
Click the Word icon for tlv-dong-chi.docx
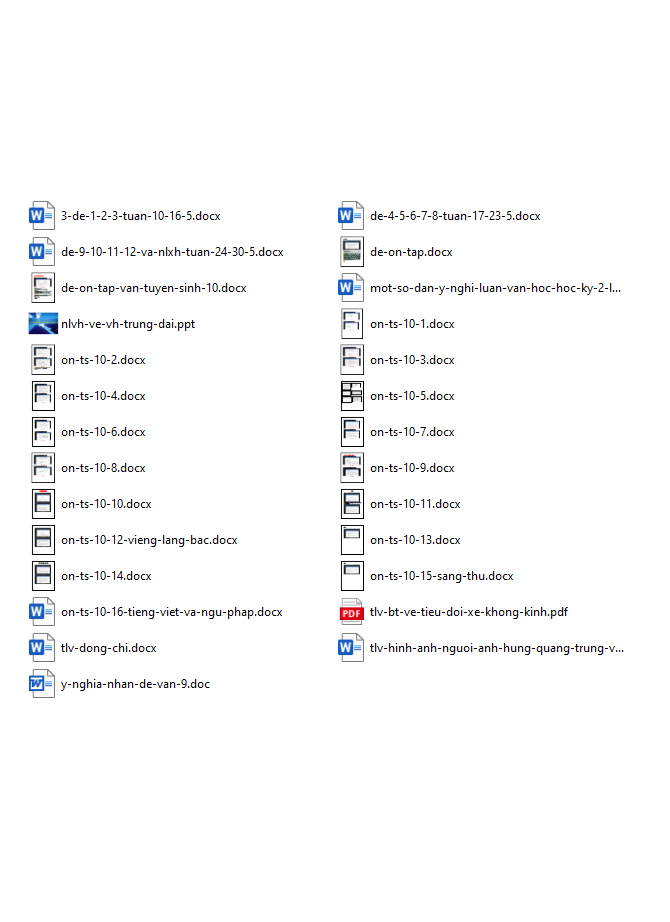click(x=42, y=648)
